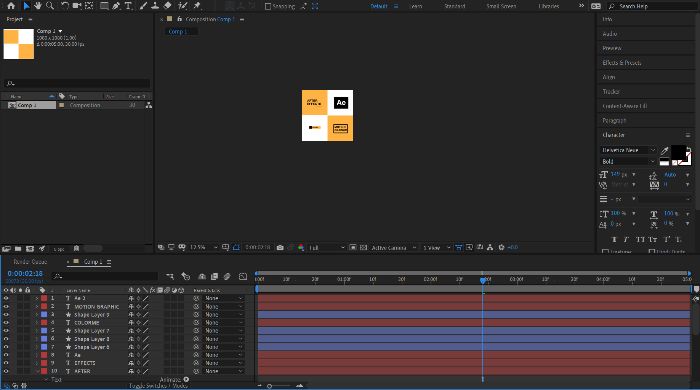Viewport: 700px width, 390px height.
Task: Switch to the Standard workspace
Action: tap(454, 6)
